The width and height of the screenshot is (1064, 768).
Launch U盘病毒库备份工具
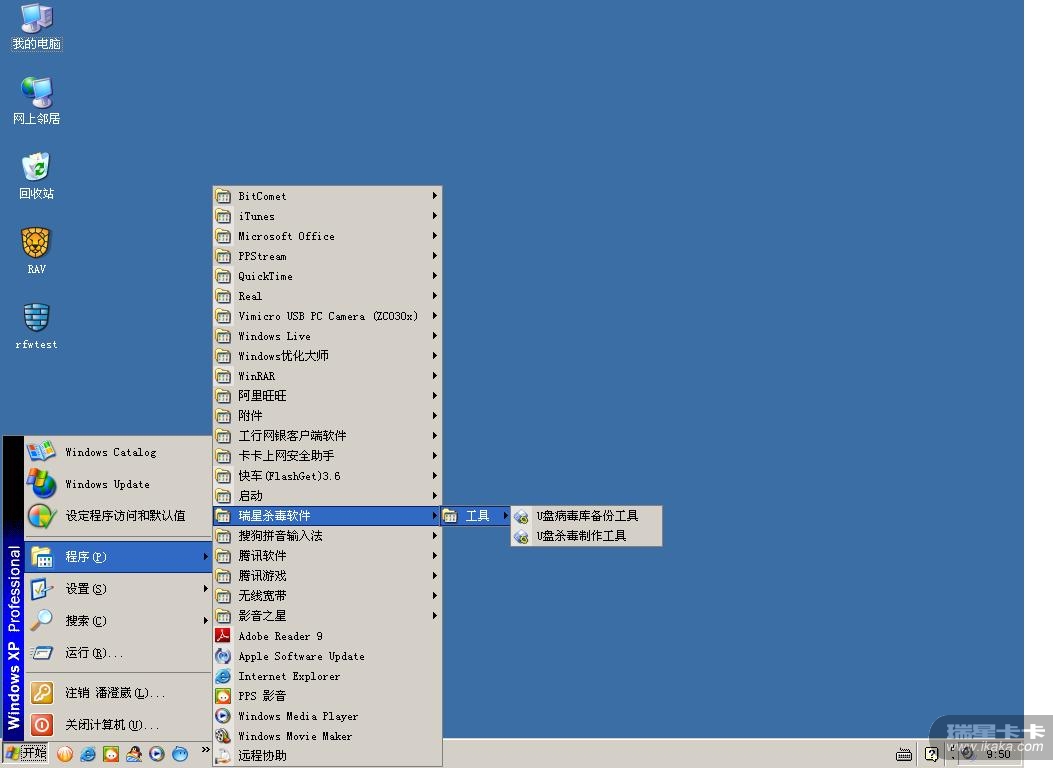coord(586,516)
